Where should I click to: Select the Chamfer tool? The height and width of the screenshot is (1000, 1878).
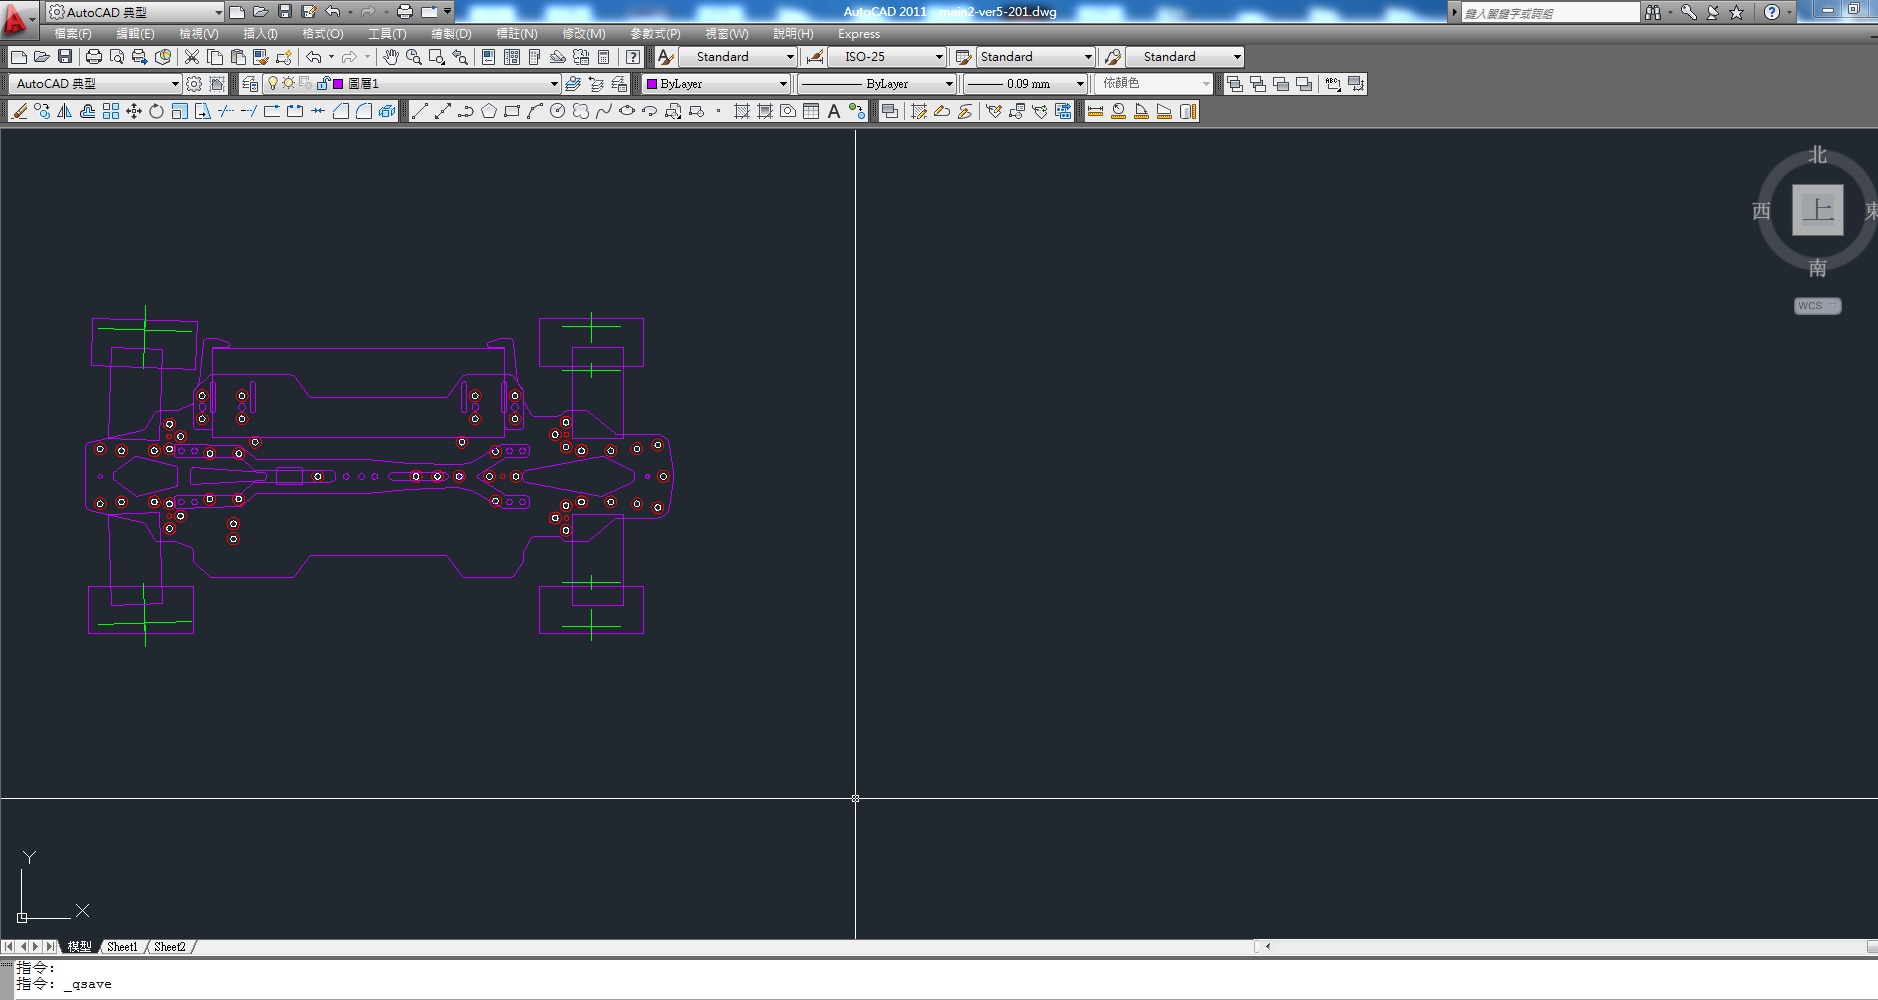point(341,111)
